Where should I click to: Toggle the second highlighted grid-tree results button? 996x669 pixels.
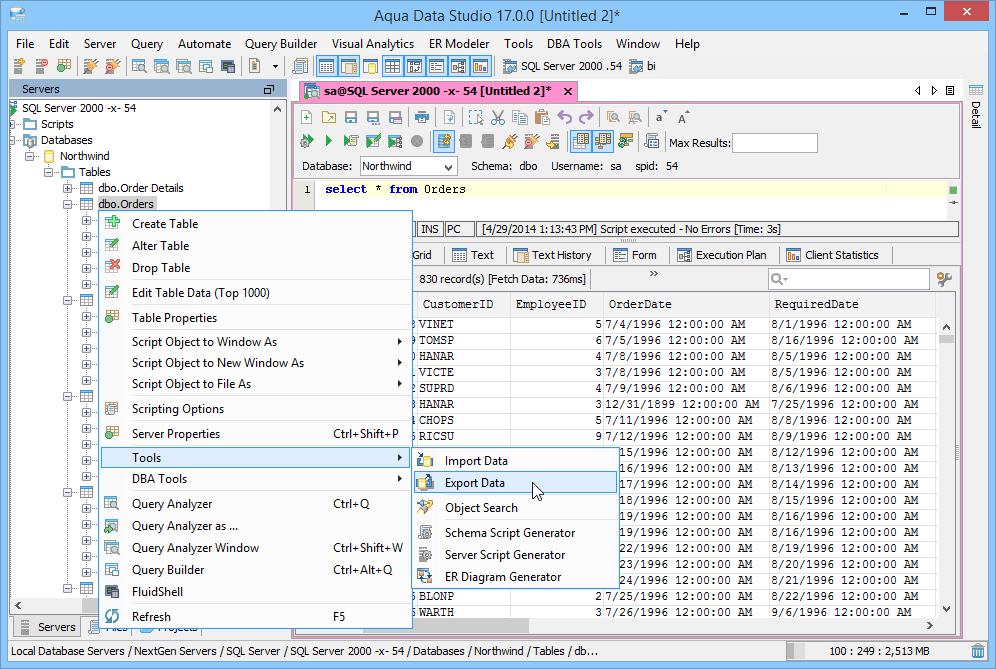[x=602, y=141]
